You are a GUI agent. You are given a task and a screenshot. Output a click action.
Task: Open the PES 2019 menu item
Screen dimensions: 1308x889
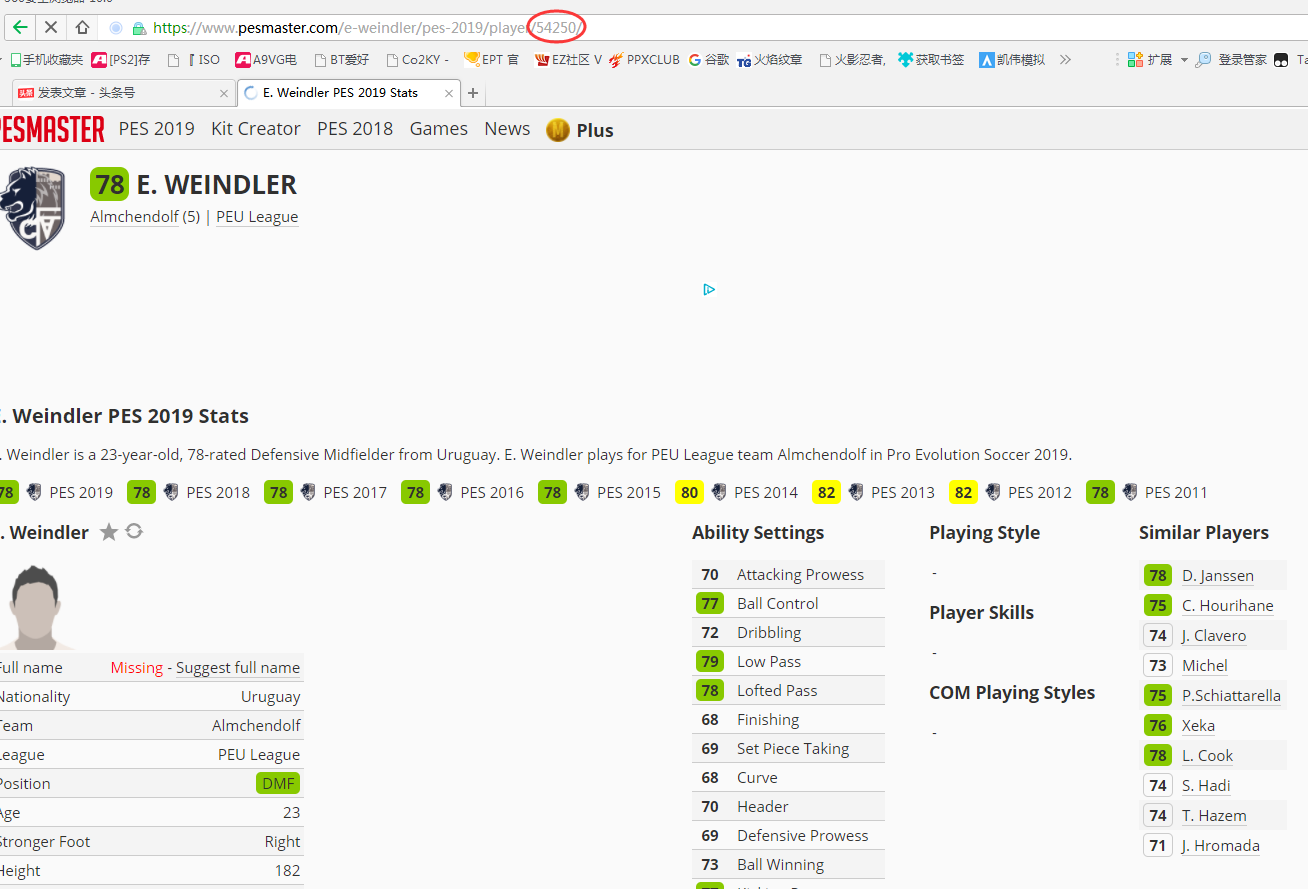(x=157, y=129)
